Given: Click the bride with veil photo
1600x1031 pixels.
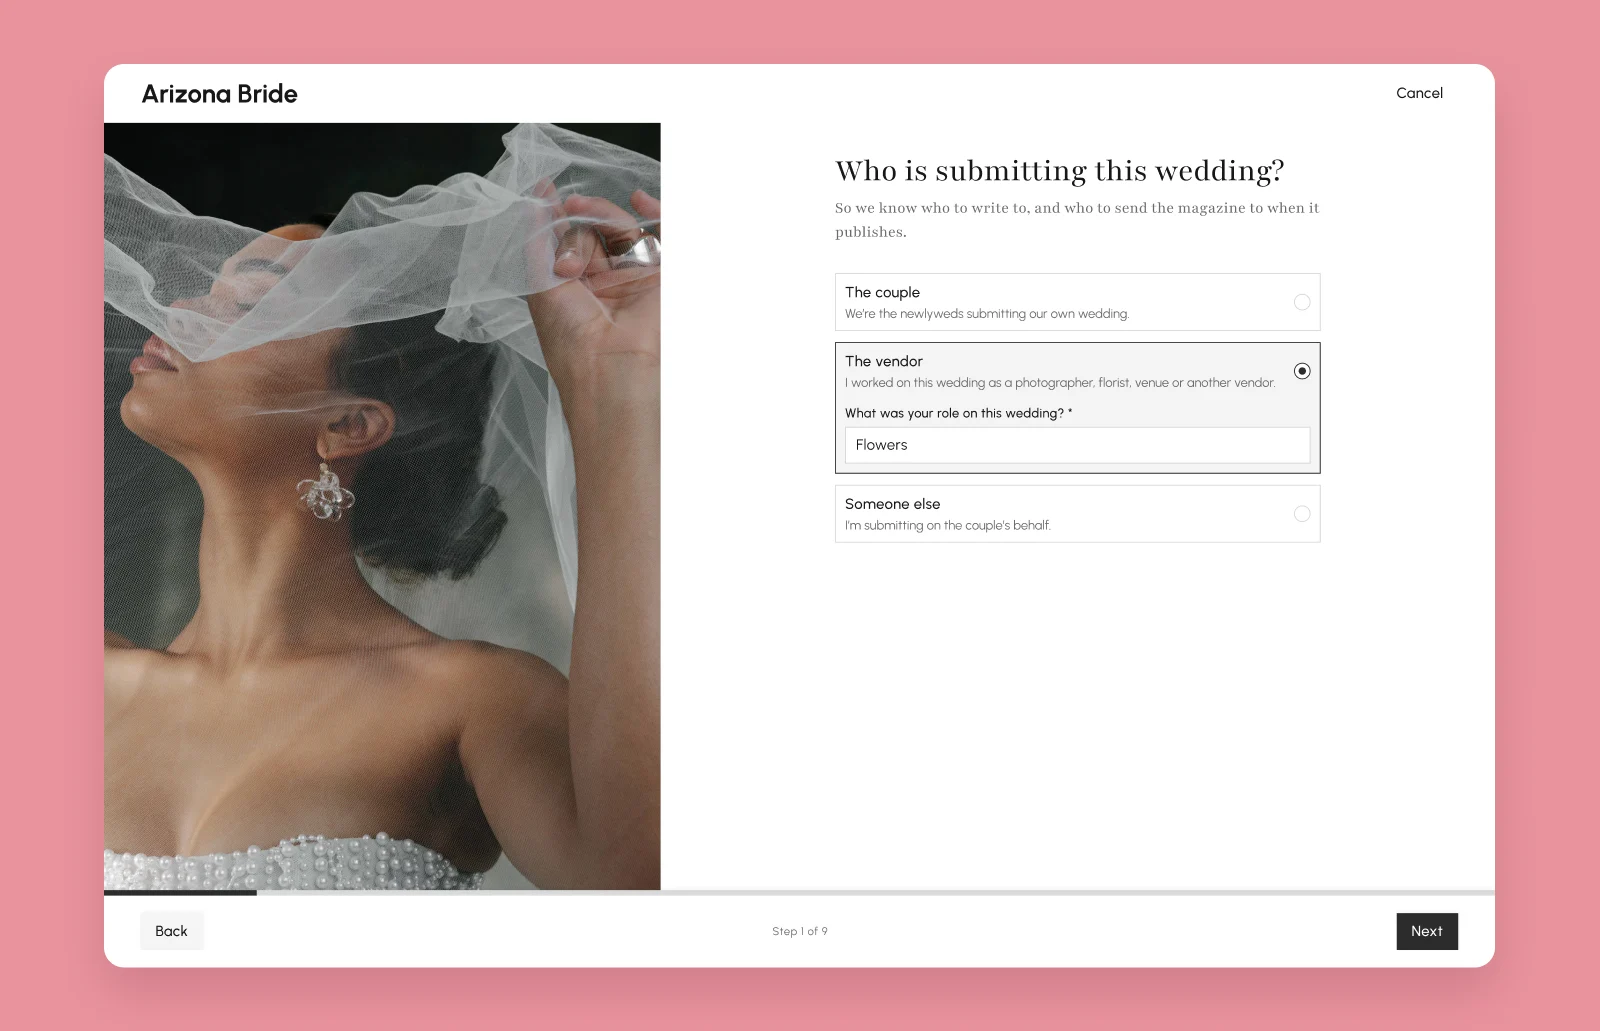Looking at the screenshot, I should point(382,506).
